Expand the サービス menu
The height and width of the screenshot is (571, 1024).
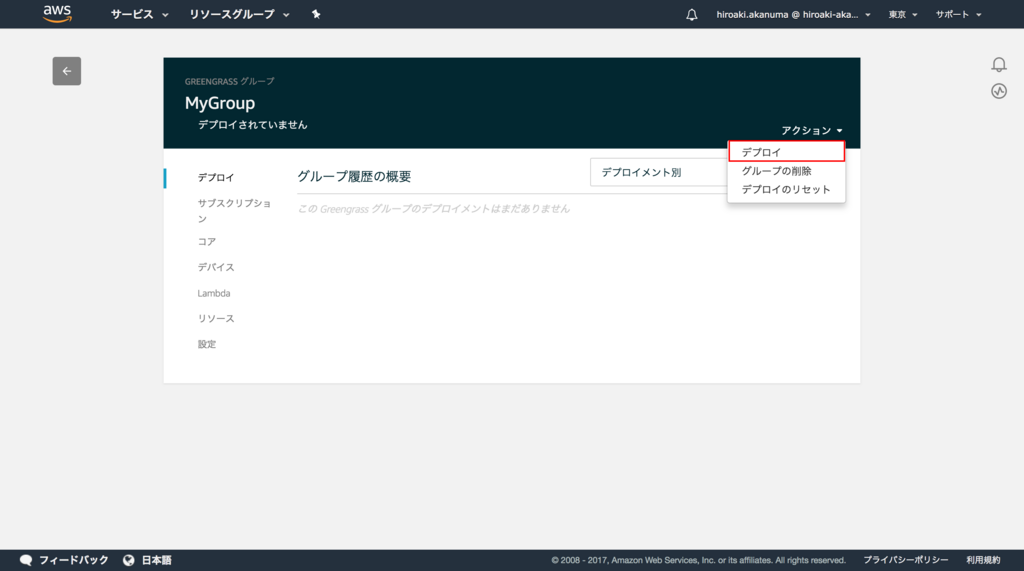139,14
